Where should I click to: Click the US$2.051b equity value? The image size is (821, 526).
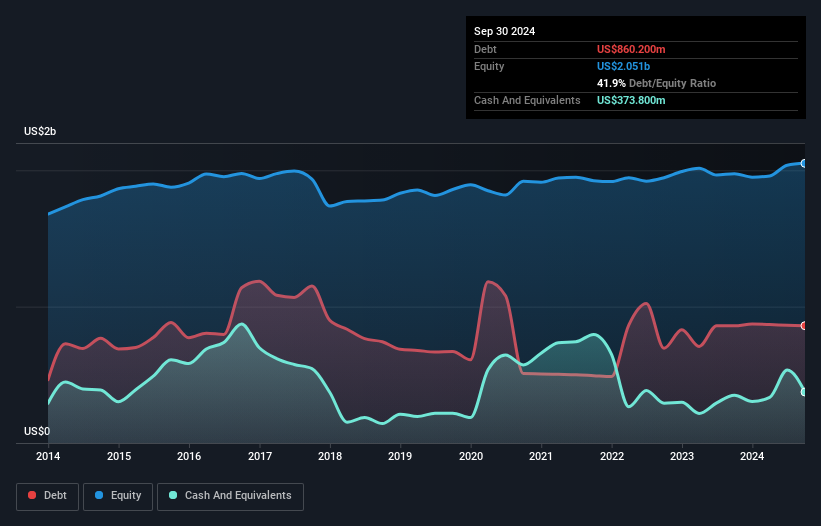point(623,66)
